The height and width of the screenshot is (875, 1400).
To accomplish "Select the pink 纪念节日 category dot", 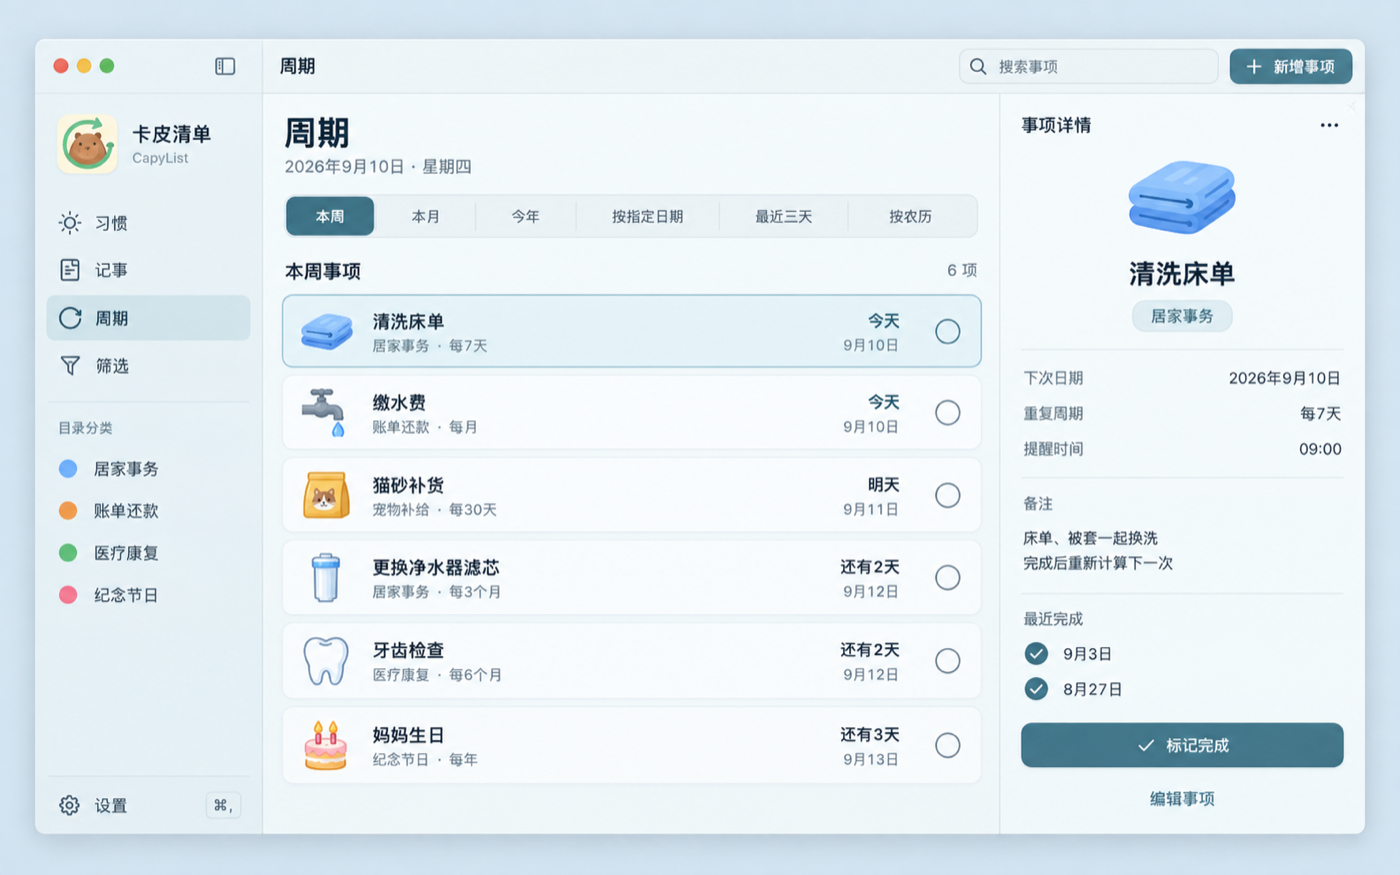I will click(68, 594).
